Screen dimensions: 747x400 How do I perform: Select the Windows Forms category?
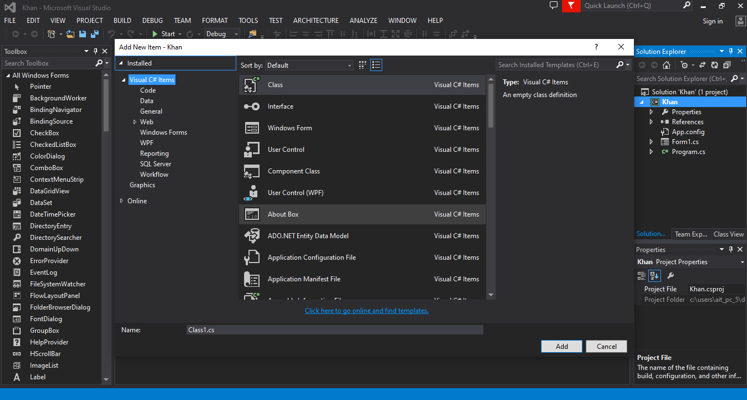click(x=163, y=132)
